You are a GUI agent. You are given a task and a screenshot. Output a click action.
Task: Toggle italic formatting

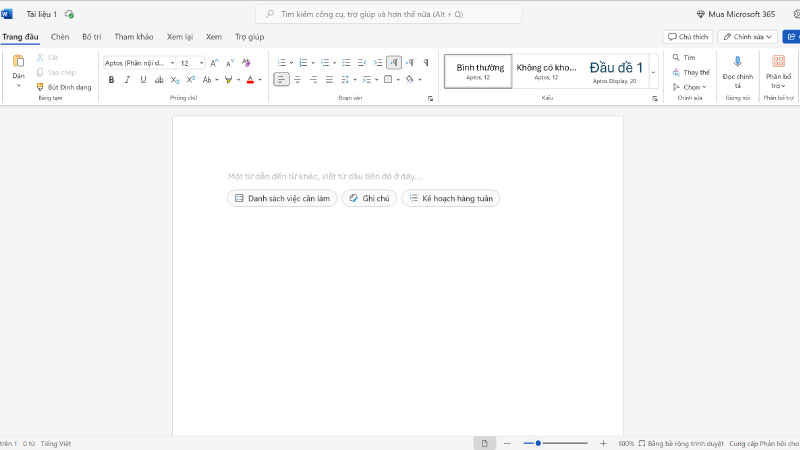click(127, 80)
